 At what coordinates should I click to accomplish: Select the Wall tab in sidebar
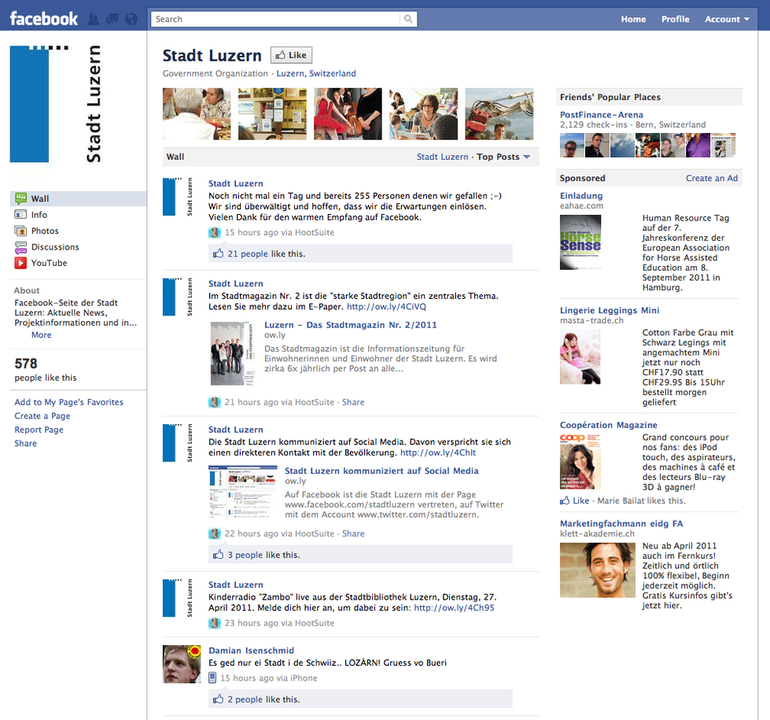(x=78, y=198)
